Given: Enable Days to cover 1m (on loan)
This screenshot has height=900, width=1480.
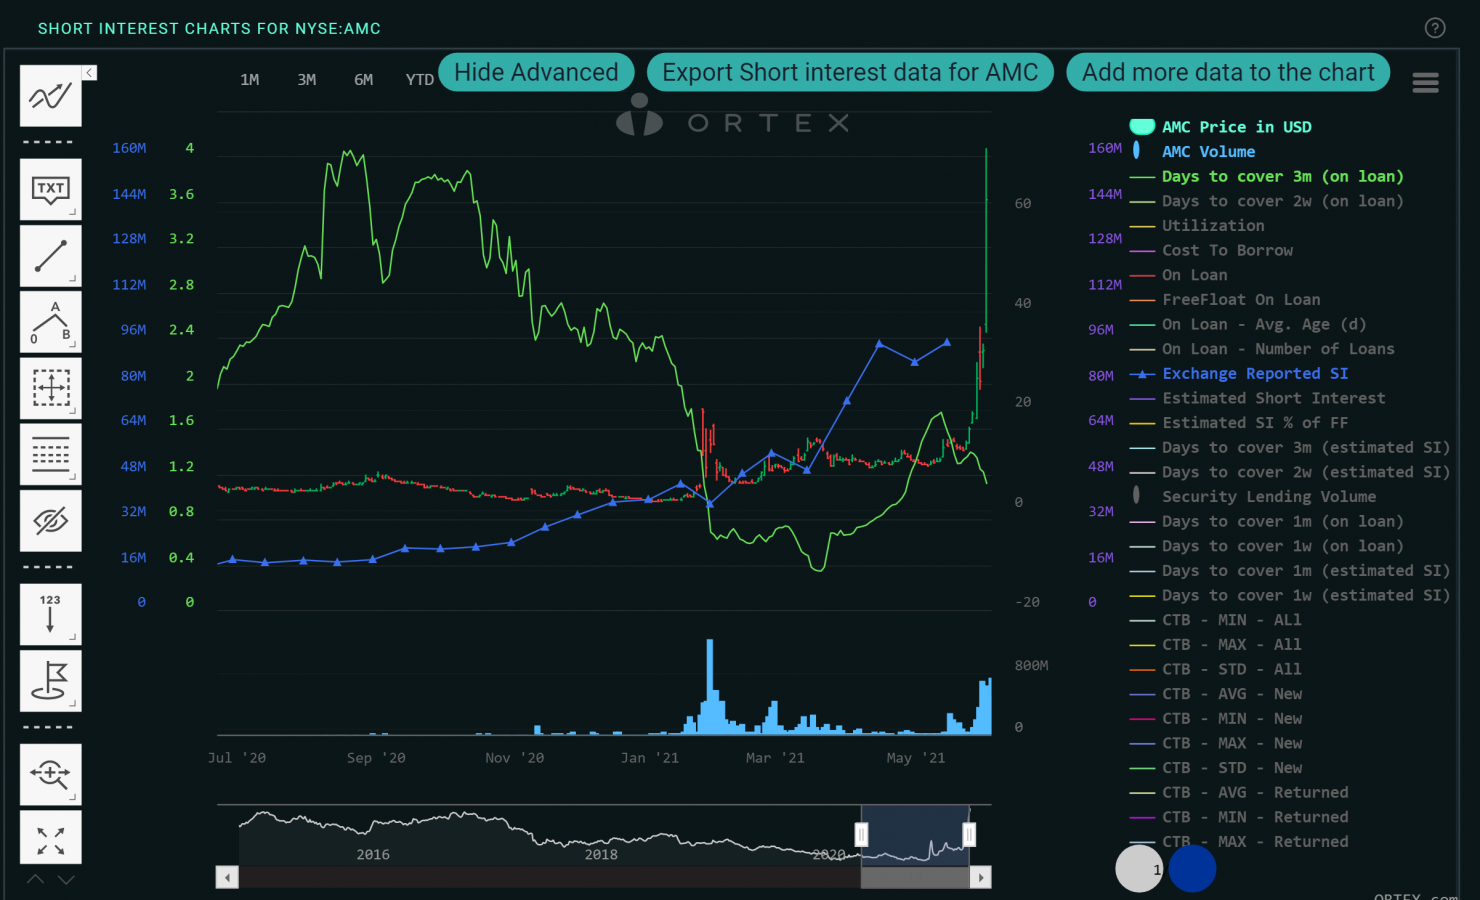Looking at the screenshot, I should point(1282,521).
